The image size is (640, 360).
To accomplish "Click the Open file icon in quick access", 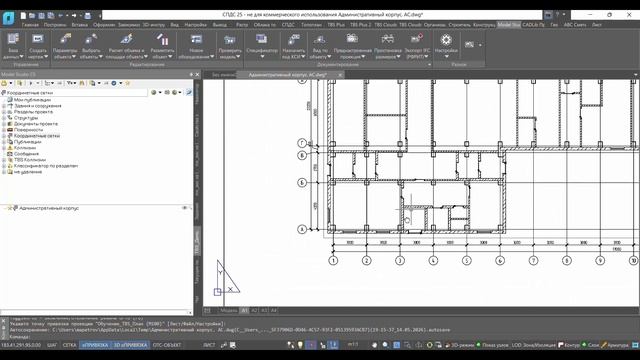I will [x=32, y=16].
